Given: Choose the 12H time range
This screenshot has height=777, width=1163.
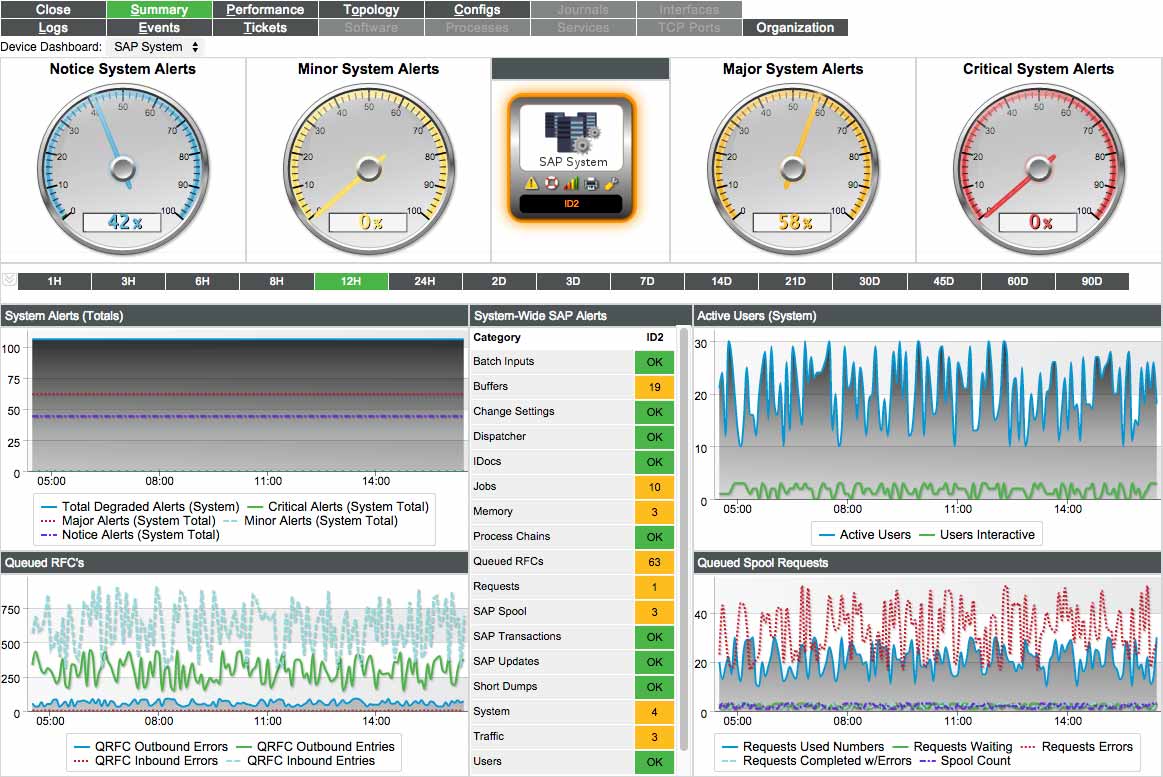Looking at the screenshot, I should click(x=351, y=281).
